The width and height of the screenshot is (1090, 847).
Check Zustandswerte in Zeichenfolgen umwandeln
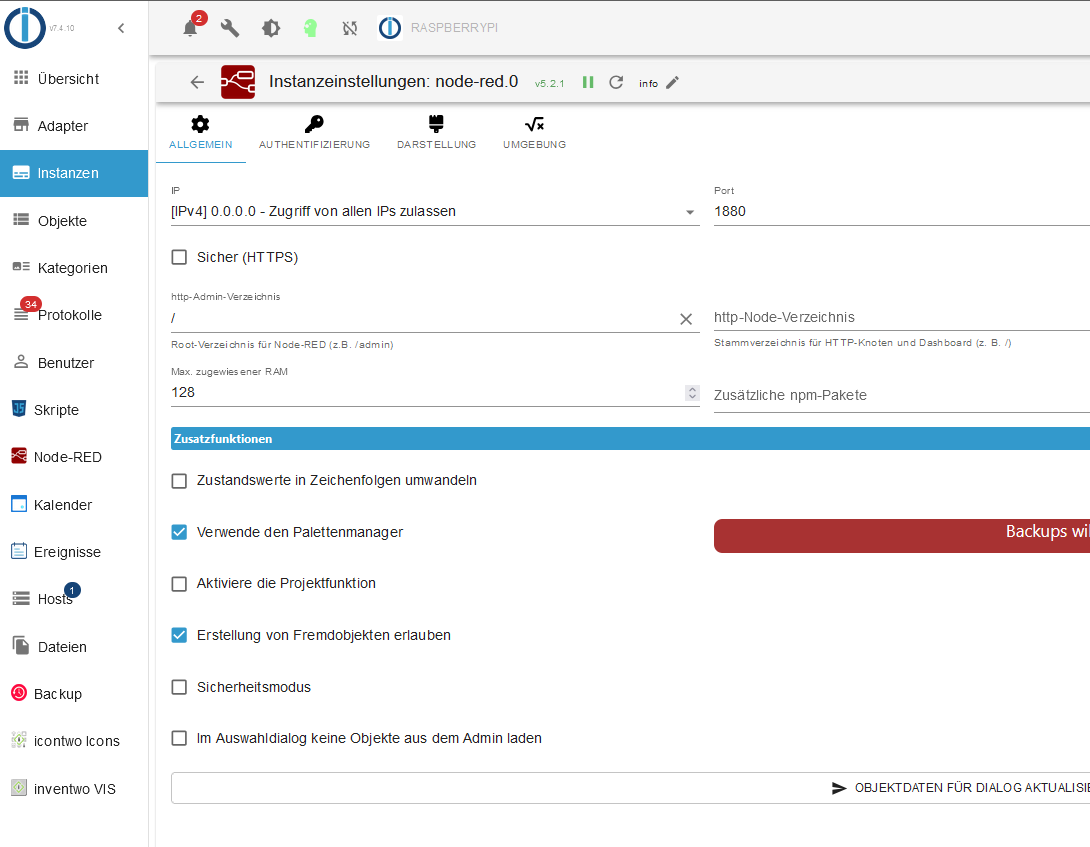(179, 481)
